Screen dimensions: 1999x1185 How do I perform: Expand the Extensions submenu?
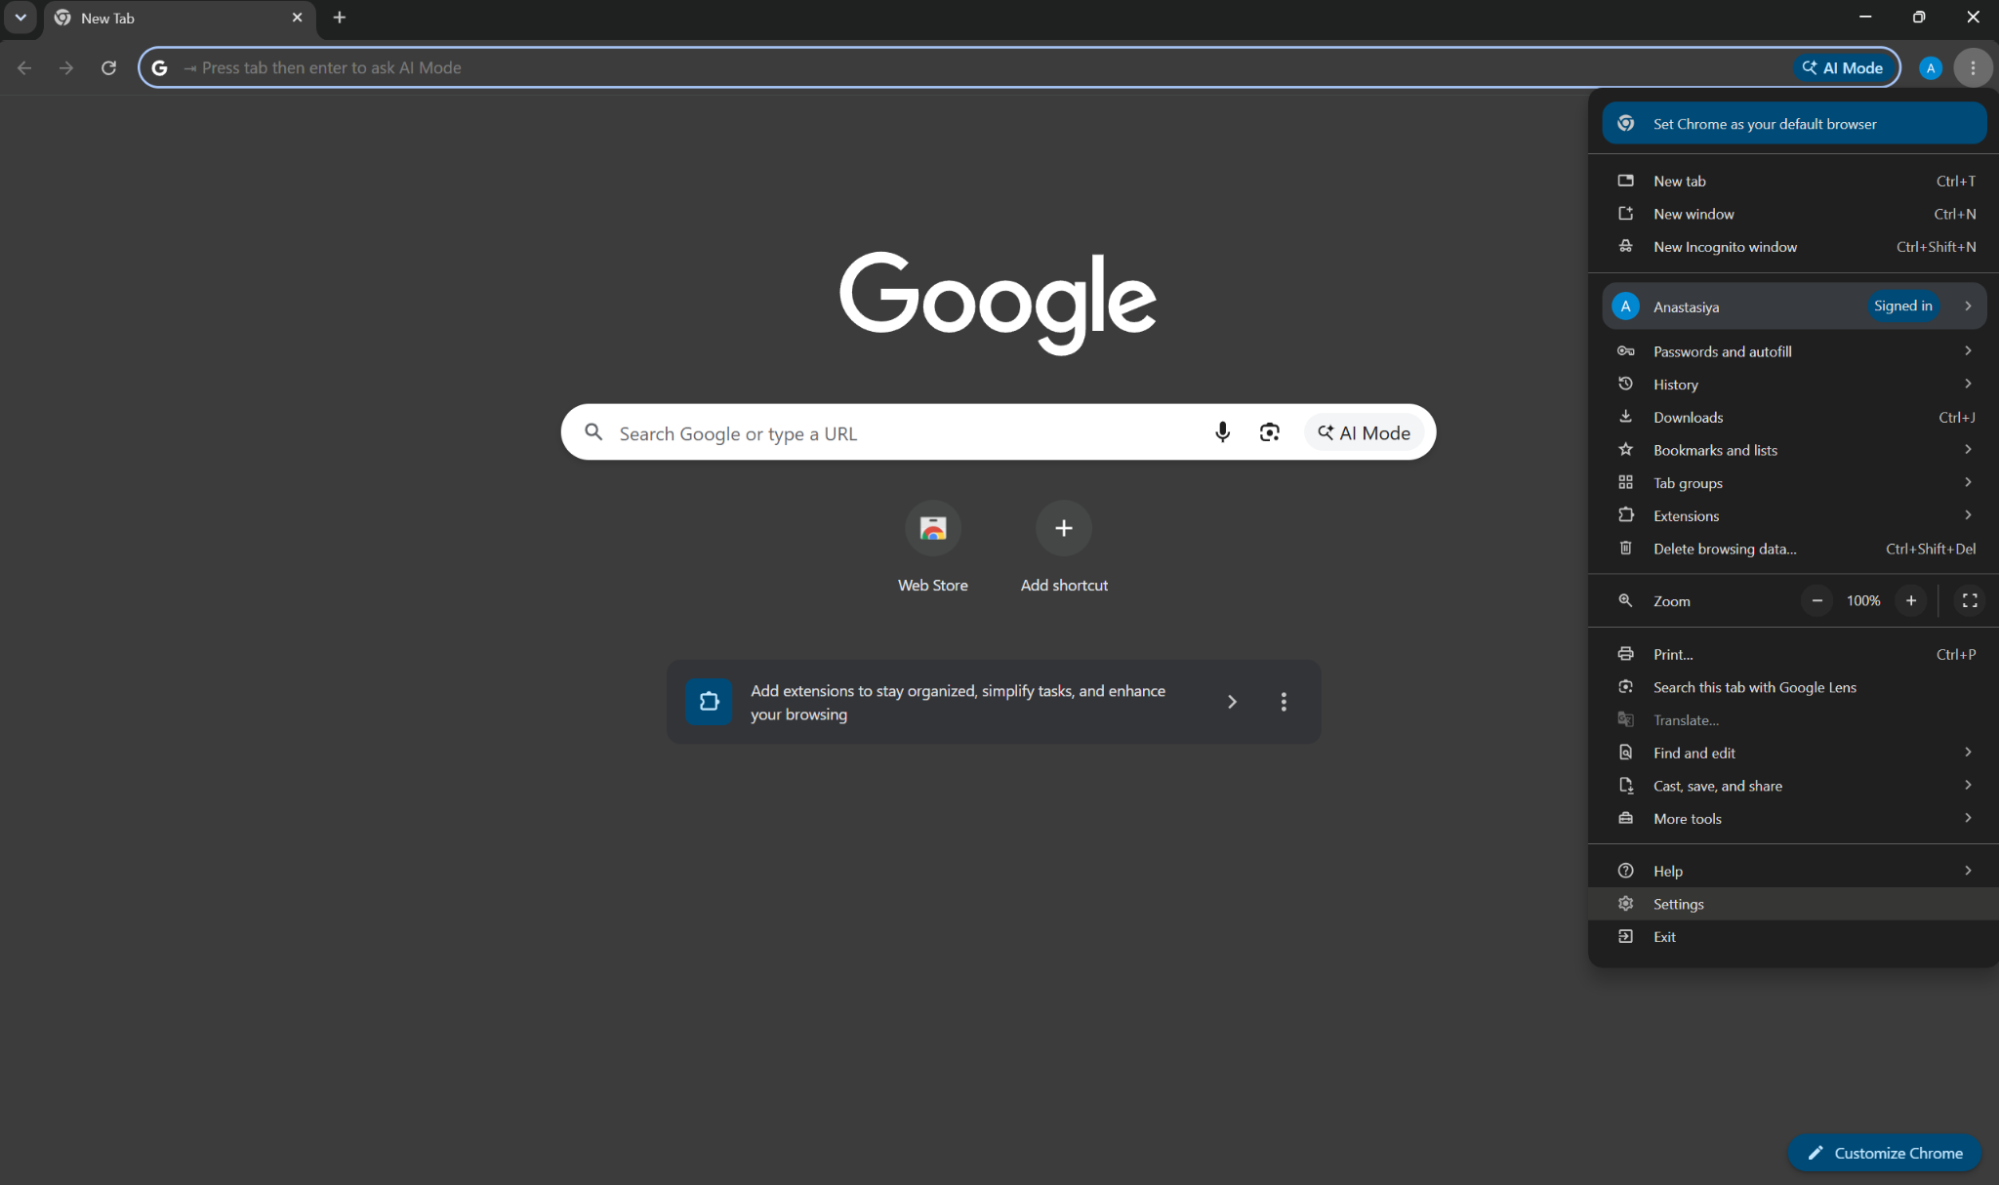[x=1794, y=516]
